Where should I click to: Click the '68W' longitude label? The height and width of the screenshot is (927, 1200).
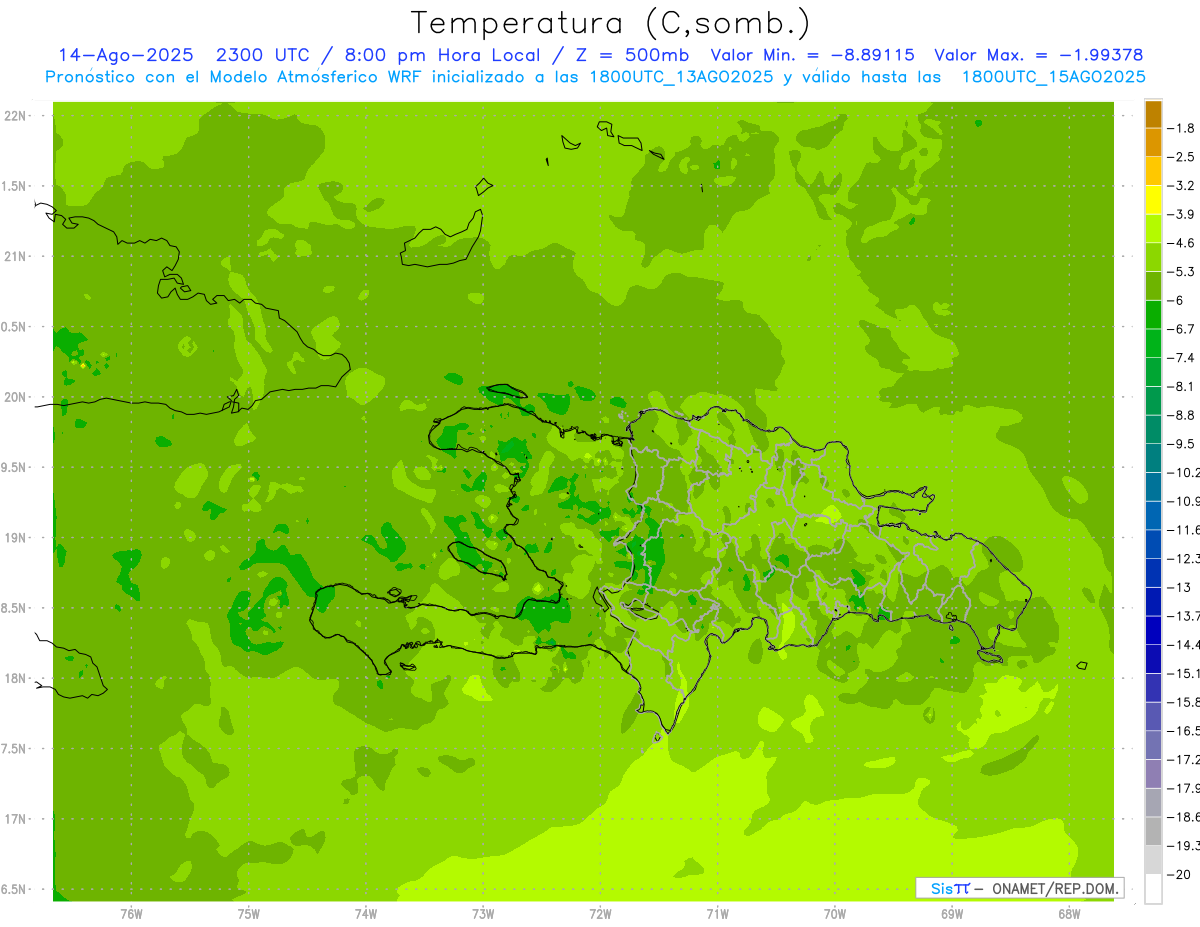pyautogui.click(x=1069, y=913)
